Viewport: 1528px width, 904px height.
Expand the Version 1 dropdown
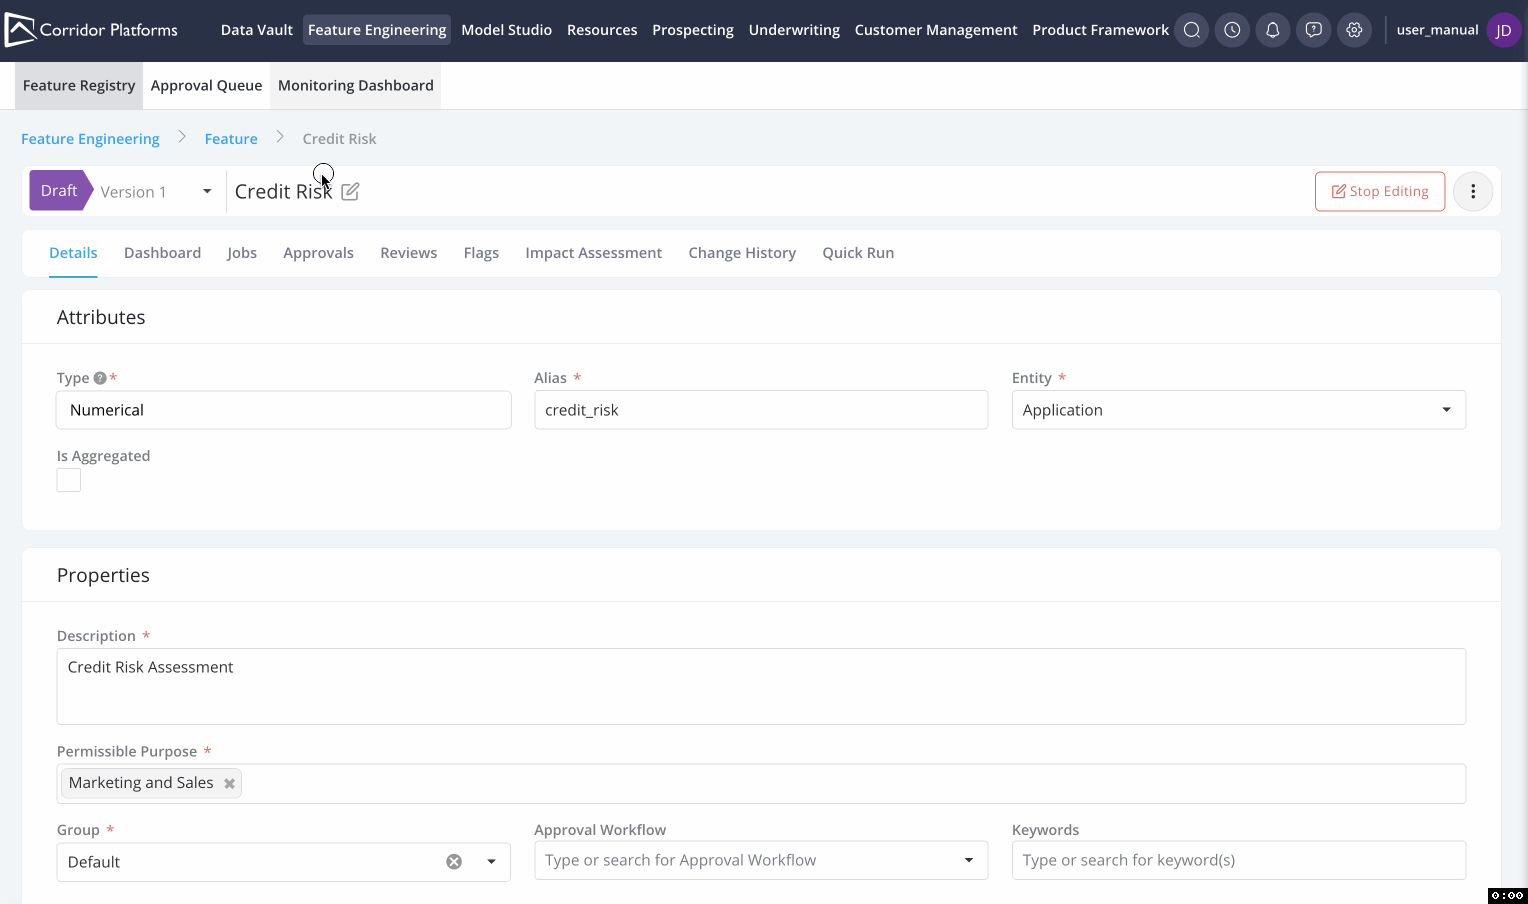(206, 192)
